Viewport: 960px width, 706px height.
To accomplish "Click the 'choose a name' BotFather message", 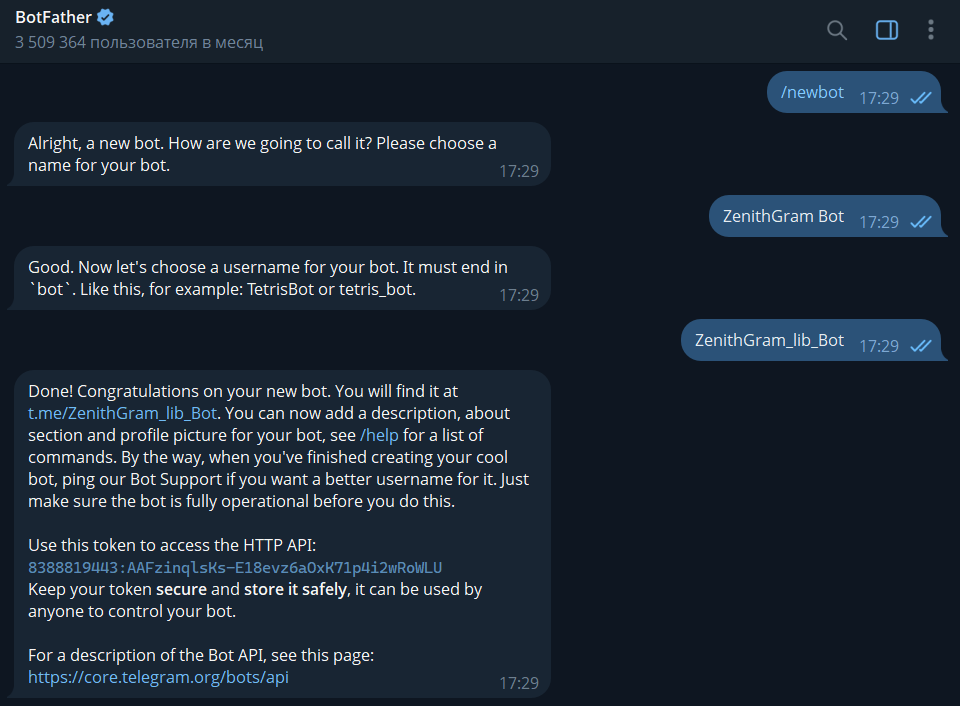I will 262,154.
